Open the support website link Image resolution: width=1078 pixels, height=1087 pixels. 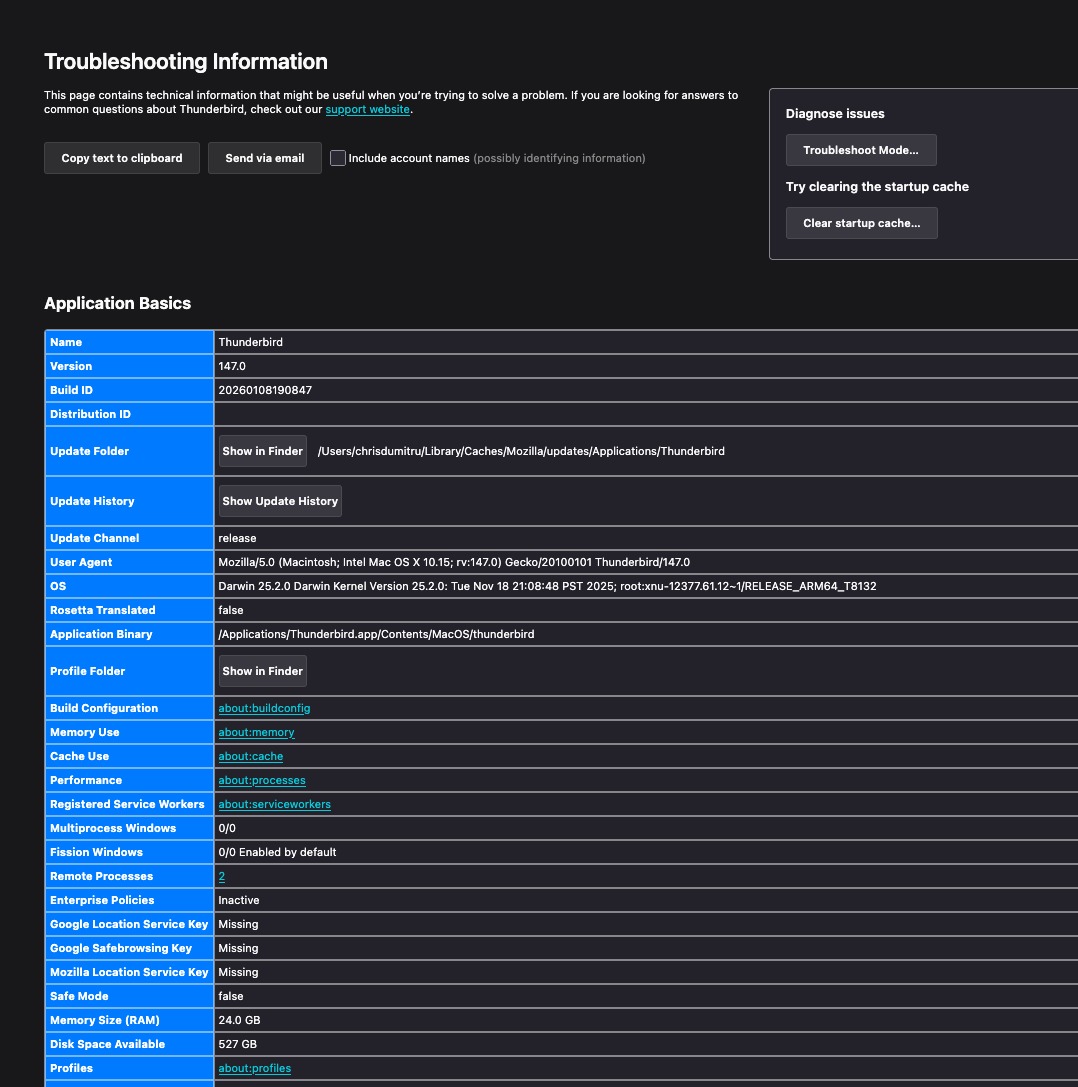coord(367,110)
